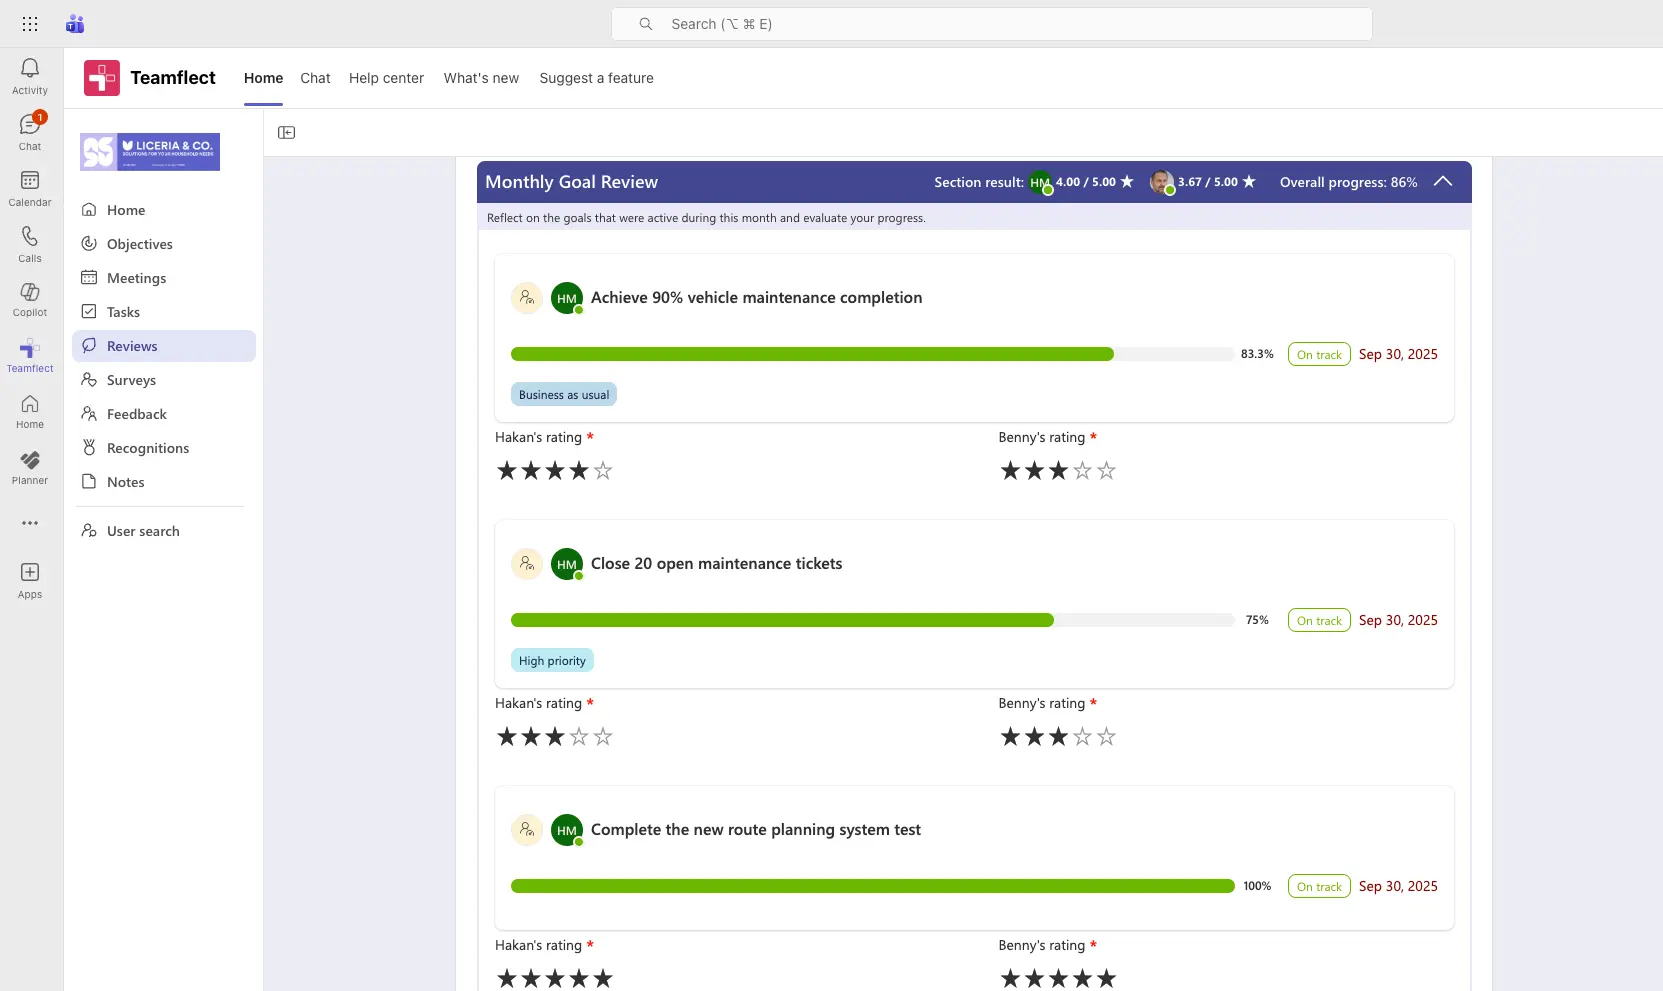
Task: Change status via the On track badge
Action: (1318, 354)
